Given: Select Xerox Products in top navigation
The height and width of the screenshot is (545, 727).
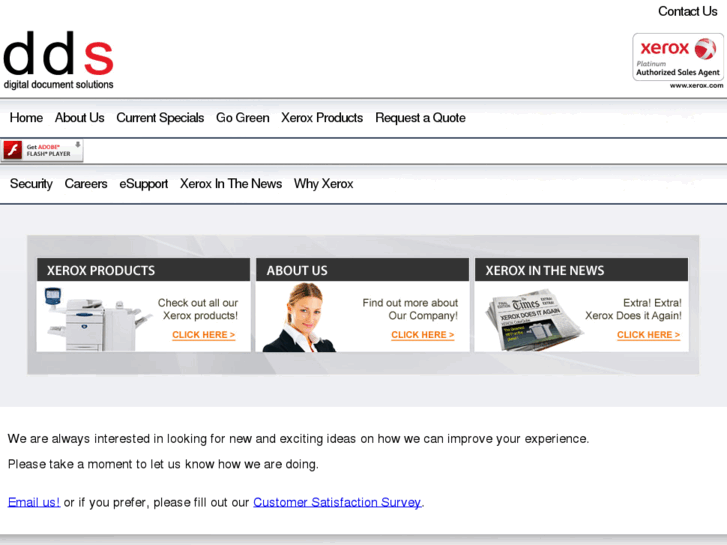Looking at the screenshot, I should pyautogui.click(x=322, y=118).
